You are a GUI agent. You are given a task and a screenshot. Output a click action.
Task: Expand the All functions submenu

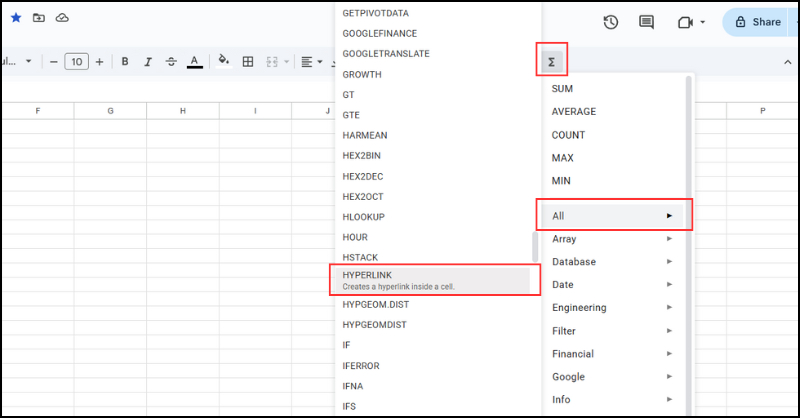(x=612, y=216)
